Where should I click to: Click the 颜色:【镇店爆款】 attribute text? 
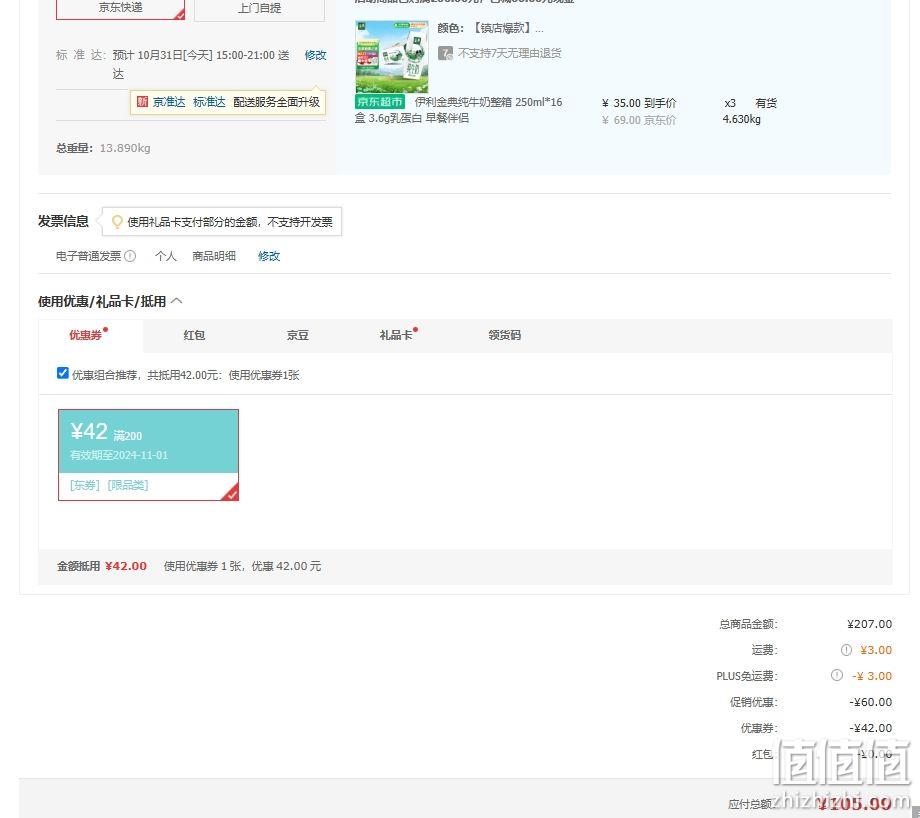coord(491,28)
